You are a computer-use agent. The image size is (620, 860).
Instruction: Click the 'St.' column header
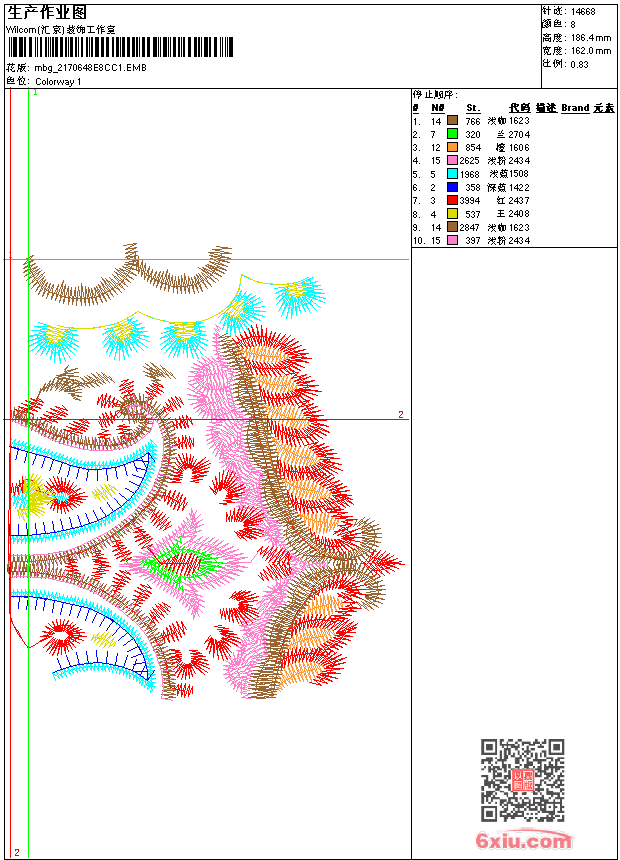(x=473, y=108)
